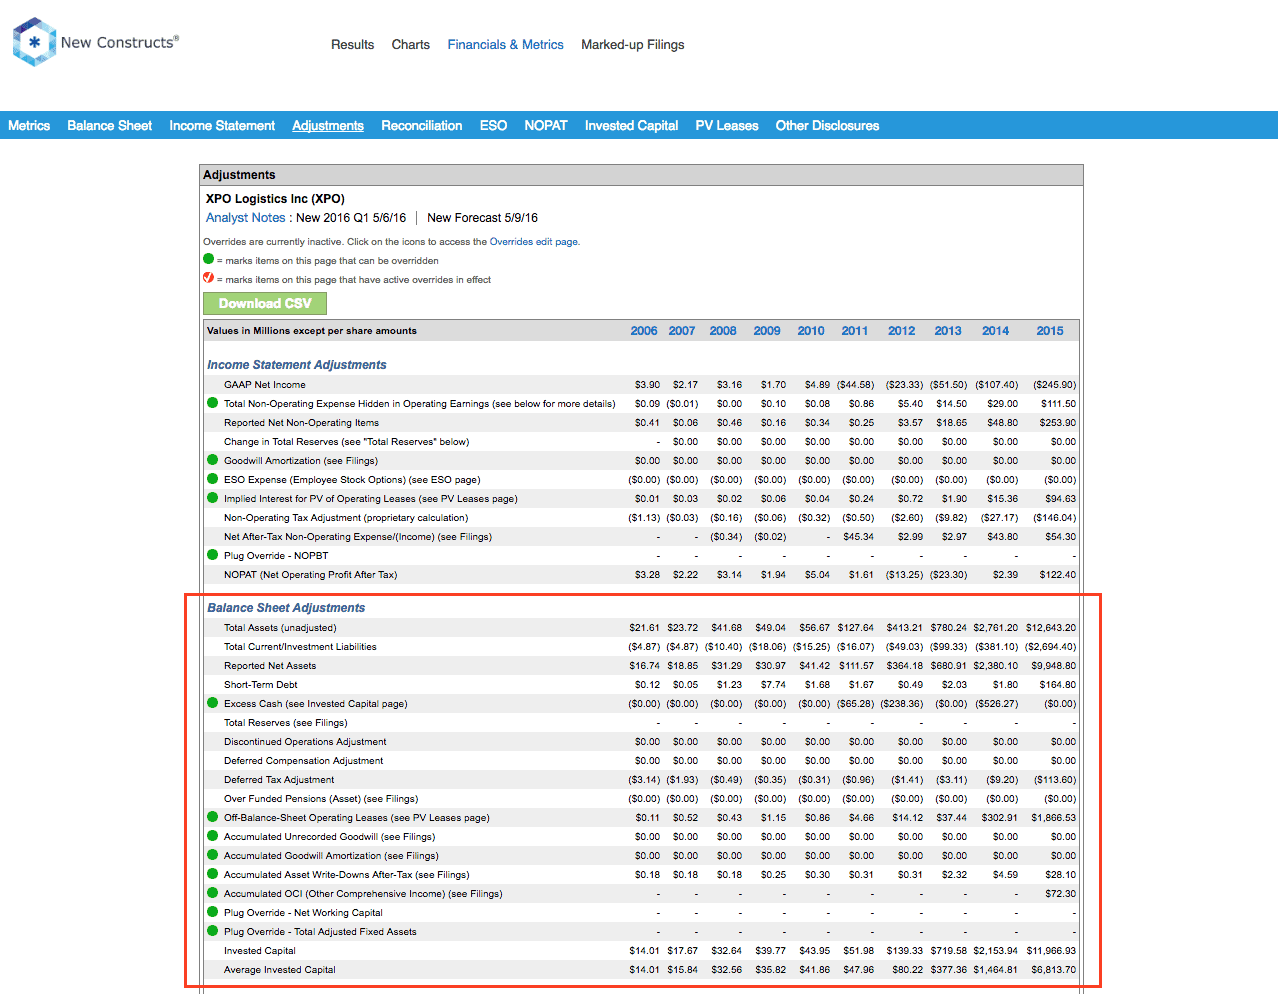The width and height of the screenshot is (1278, 994).
Task: Click the GAAP Net Income row label
Action: pyautogui.click(x=265, y=385)
